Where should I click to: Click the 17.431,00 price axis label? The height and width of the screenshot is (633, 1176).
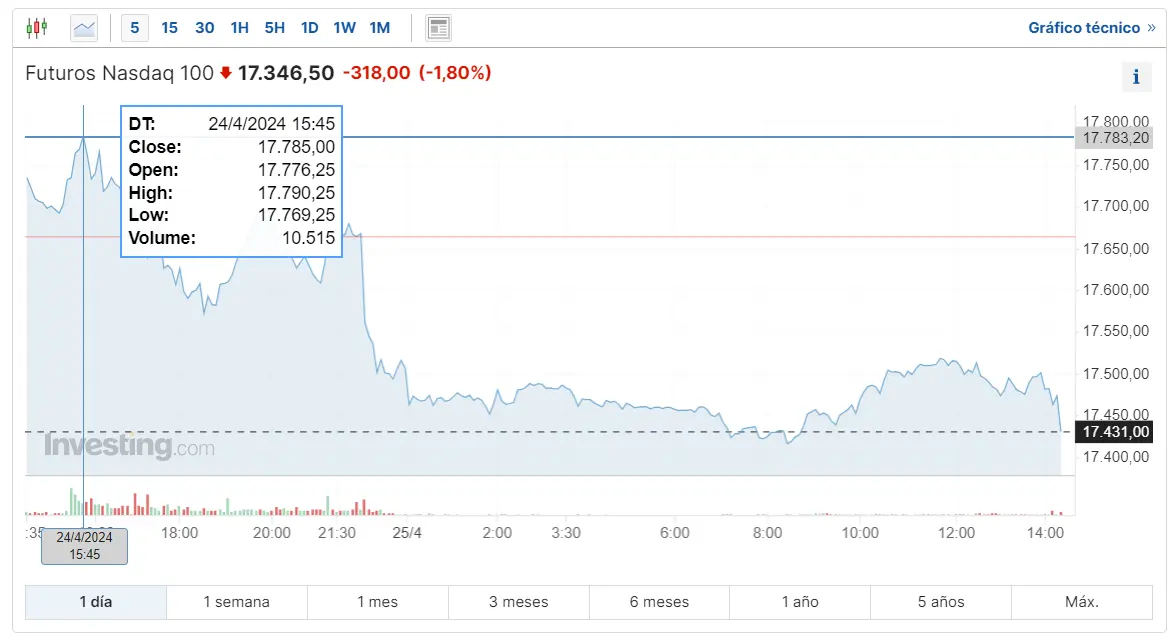tap(1115, 432)
